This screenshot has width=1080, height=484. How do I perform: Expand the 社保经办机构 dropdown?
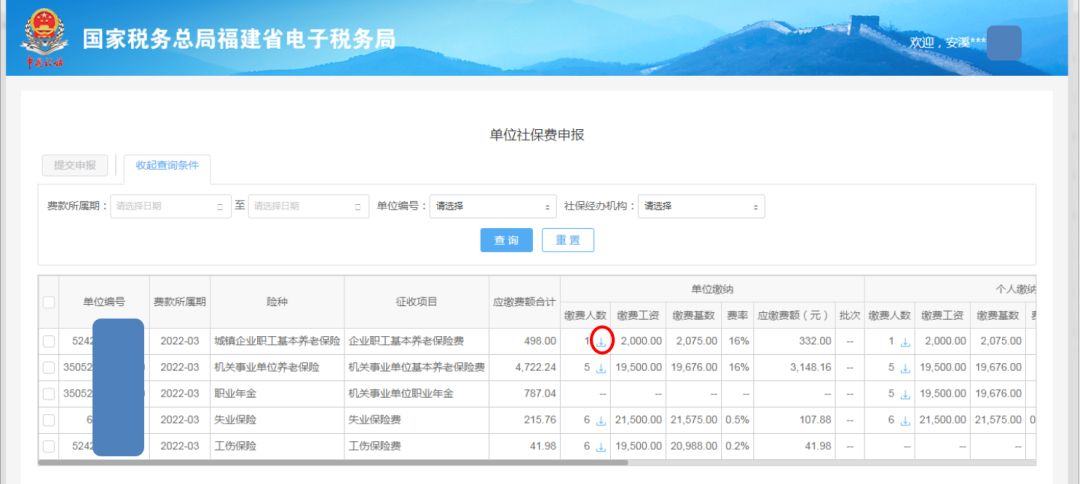point(701,206)
